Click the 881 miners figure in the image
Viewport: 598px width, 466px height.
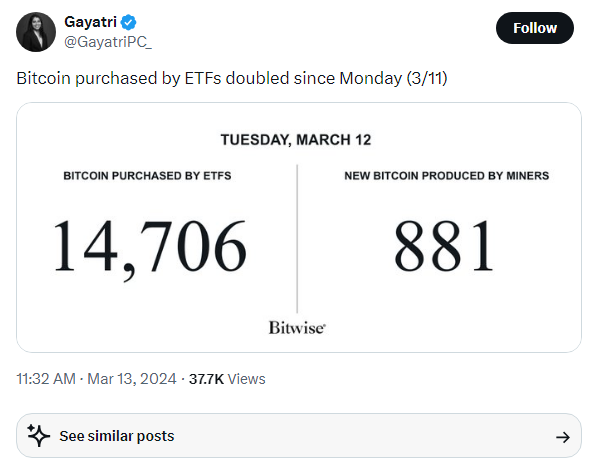pyautogui.click(x=444, y=246)
